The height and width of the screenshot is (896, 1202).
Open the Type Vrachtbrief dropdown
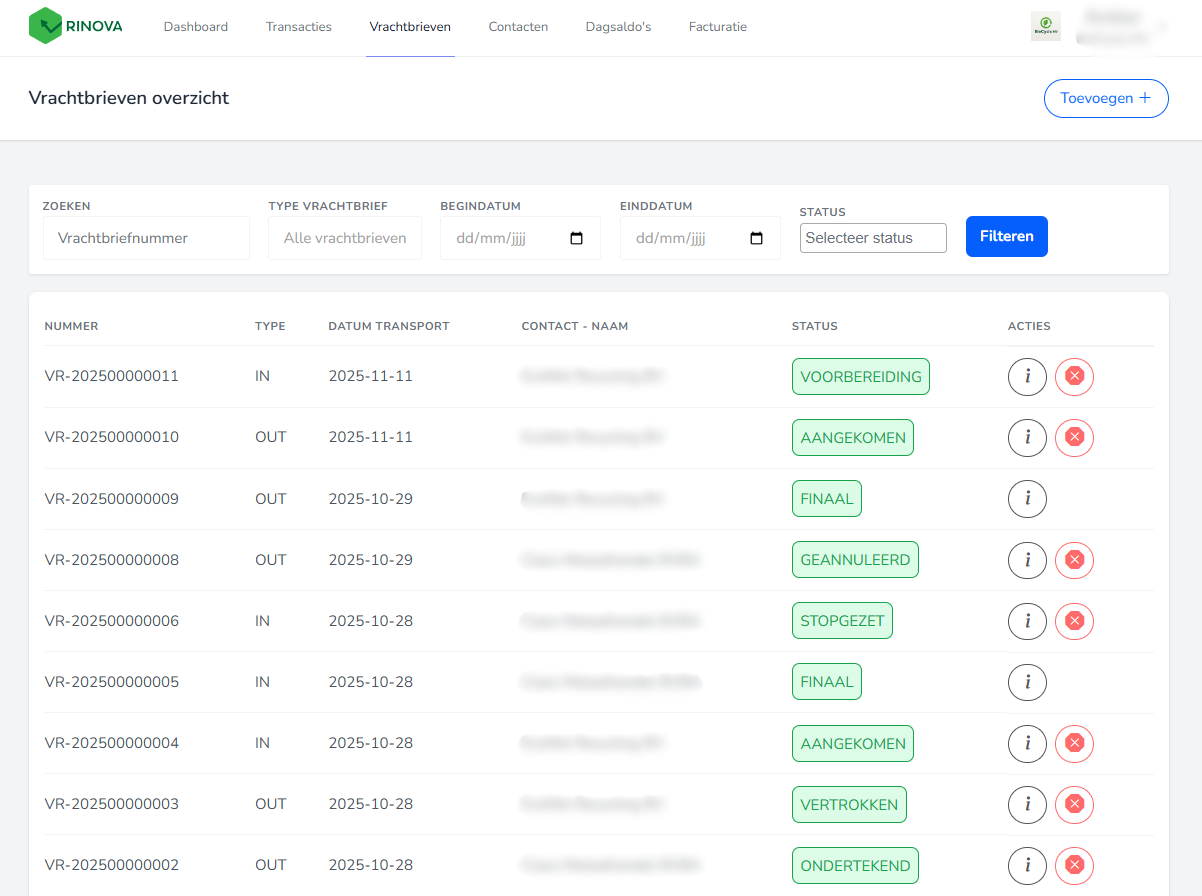(345, 238)
